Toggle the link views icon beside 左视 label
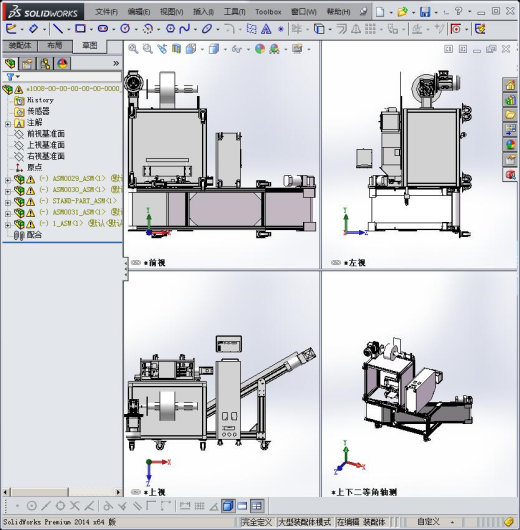Image resolution: width=520 pixels, height=530 pixels. coord(336,263)
